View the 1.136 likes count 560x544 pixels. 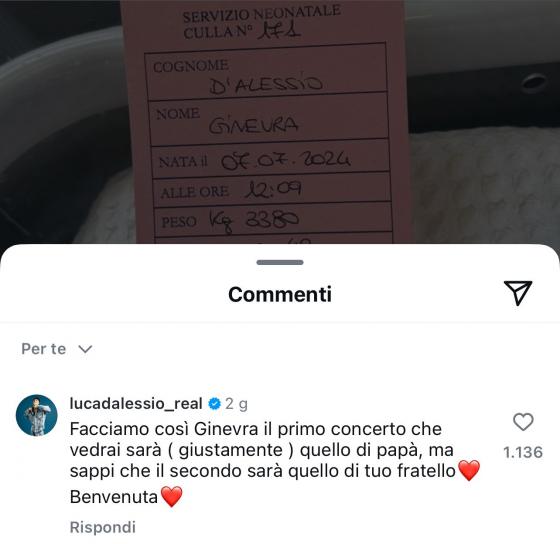(523, 452)
